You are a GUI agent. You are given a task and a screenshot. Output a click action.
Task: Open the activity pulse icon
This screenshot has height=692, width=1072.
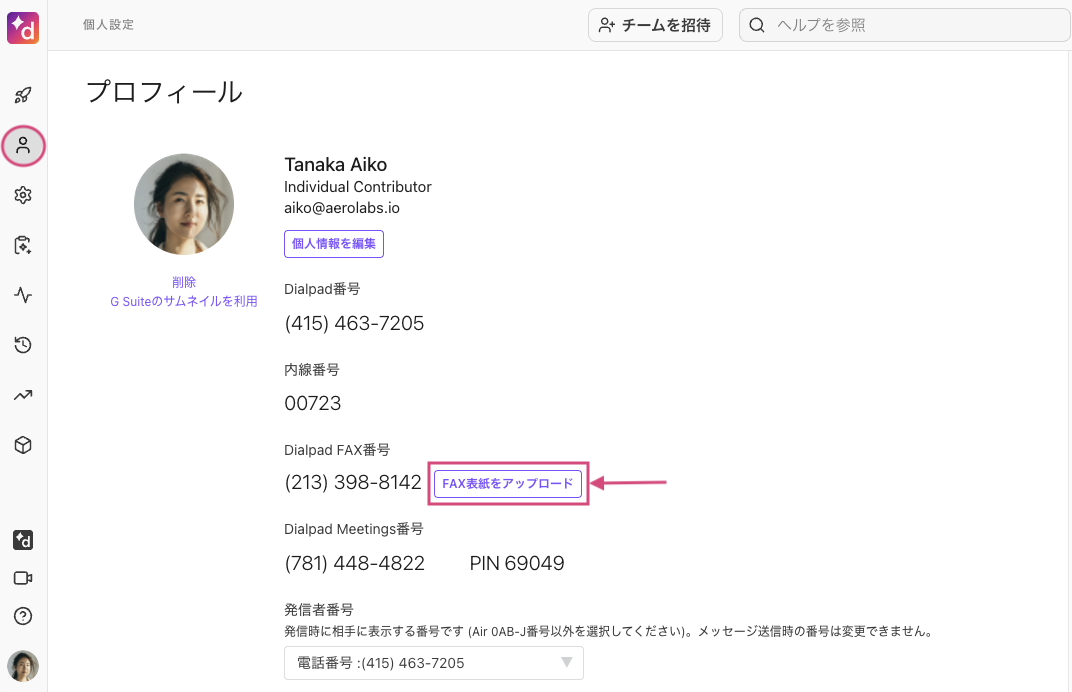23,295
